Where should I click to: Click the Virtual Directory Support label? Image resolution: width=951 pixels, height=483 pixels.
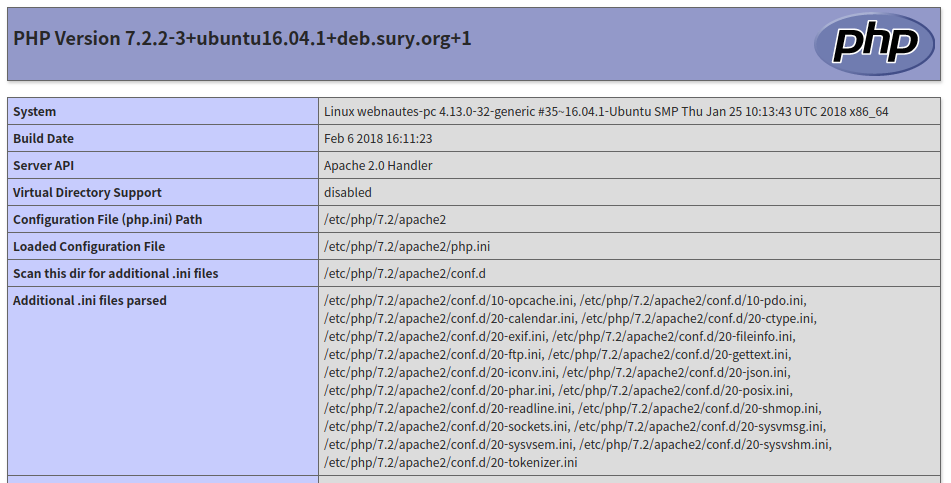pos(87,192)
